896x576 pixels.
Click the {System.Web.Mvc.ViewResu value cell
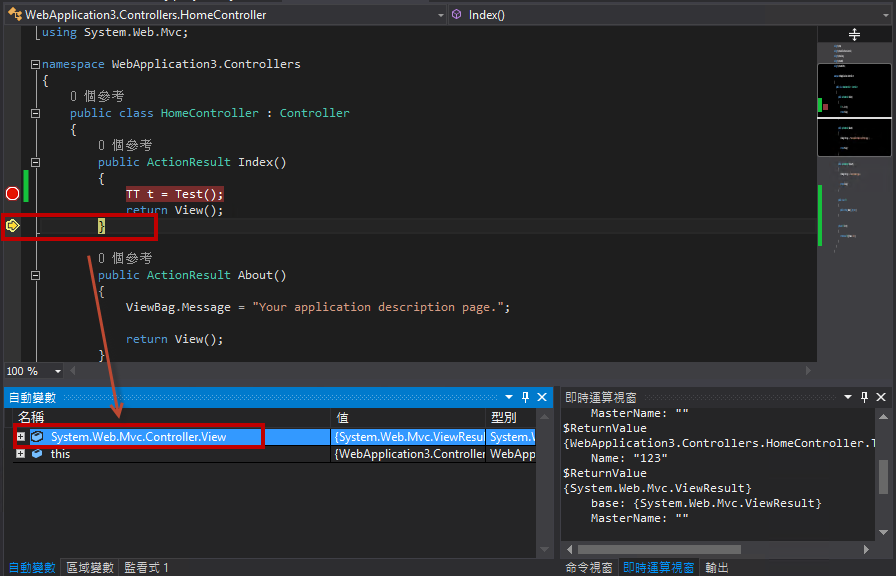408,437
